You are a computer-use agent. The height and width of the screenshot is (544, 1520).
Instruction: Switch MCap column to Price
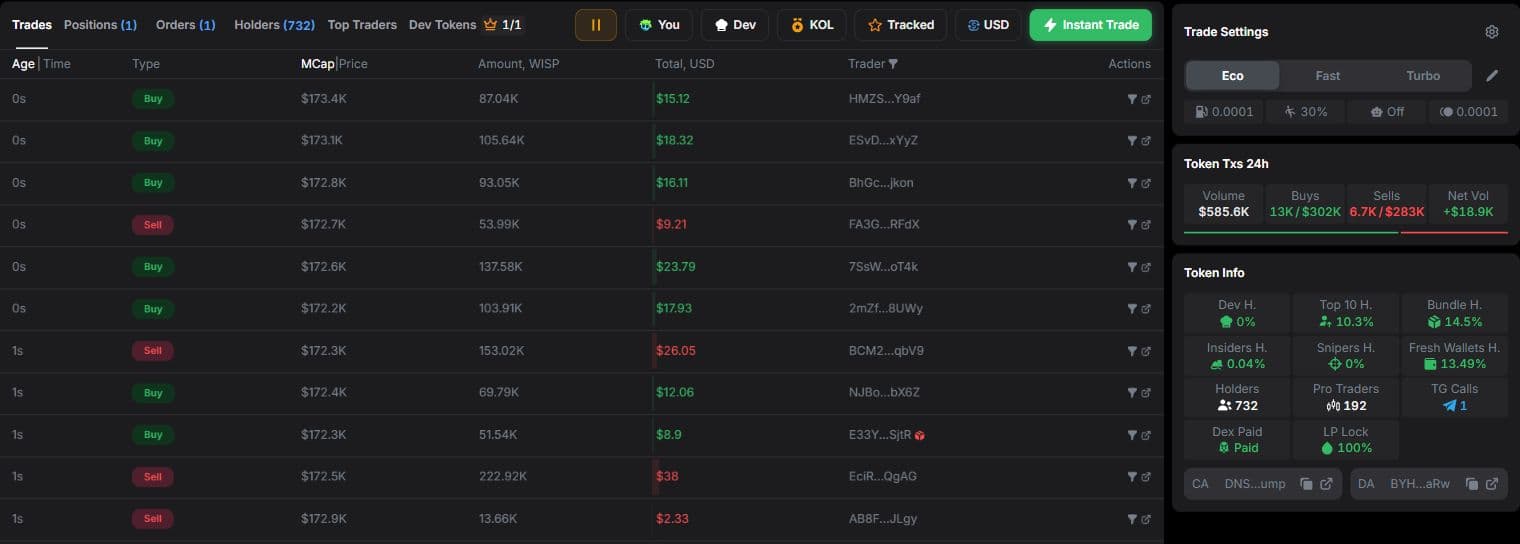[x=353, y=64]
